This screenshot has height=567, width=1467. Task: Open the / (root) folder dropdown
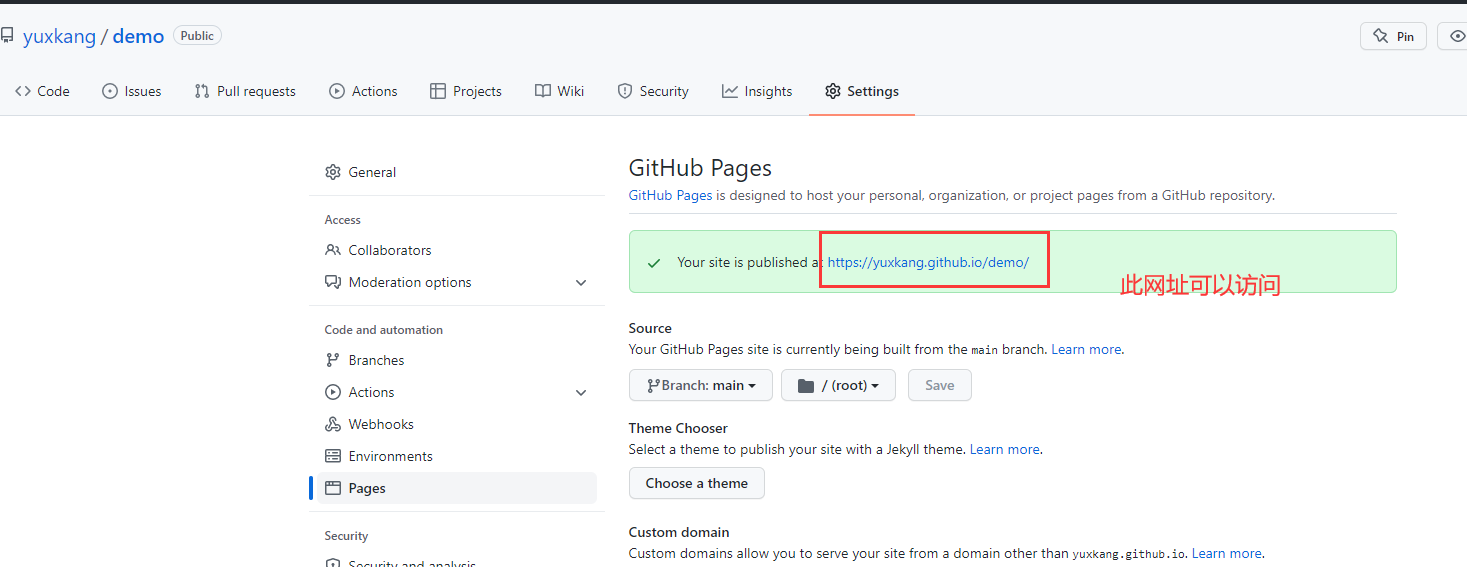(838, 385)
